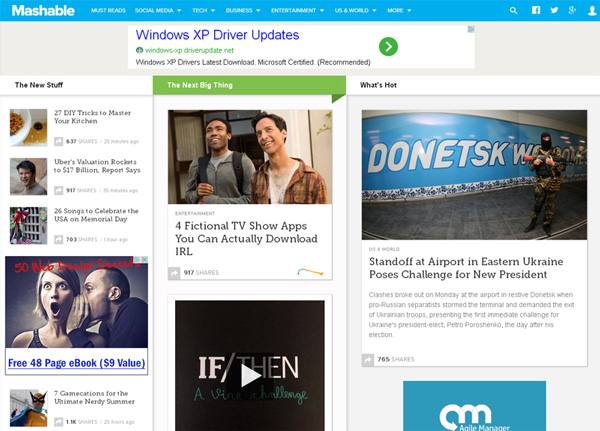This screenshot has height=431, width=600.
Task: Select The Next Big Thing tab
Action: pyautogui.click(x=249, y=85)
